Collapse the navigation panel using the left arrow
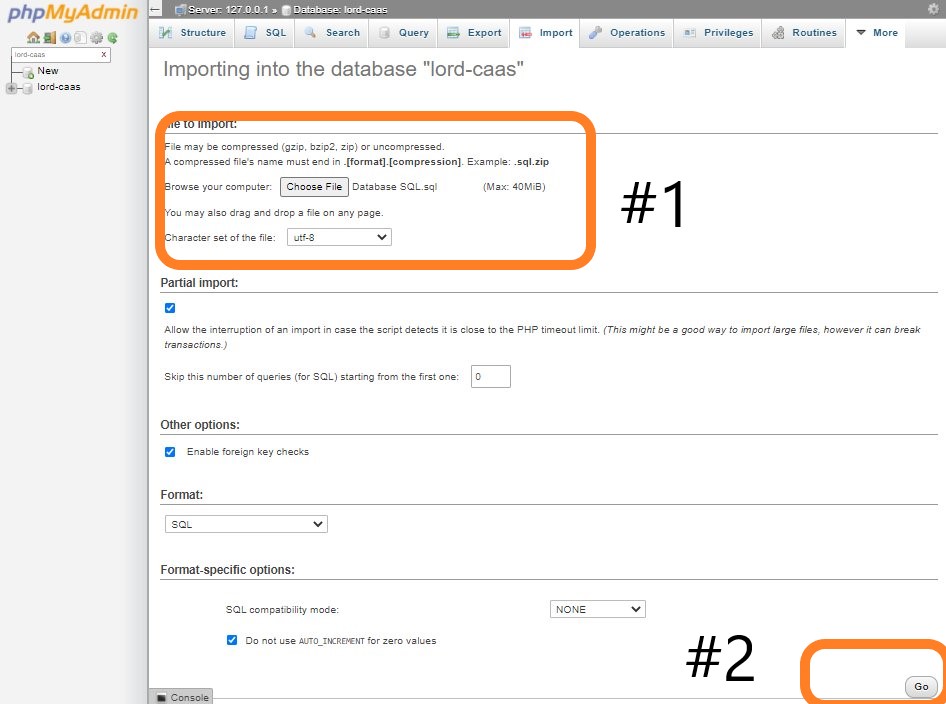This screenshot has width=946, height=704. point(155,9)
